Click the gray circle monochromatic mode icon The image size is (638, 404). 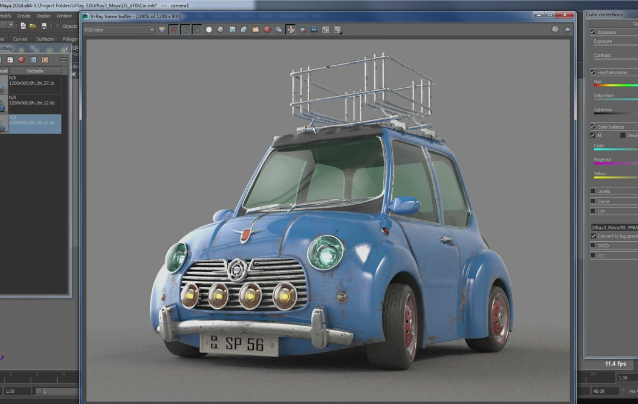pos(221,30)
